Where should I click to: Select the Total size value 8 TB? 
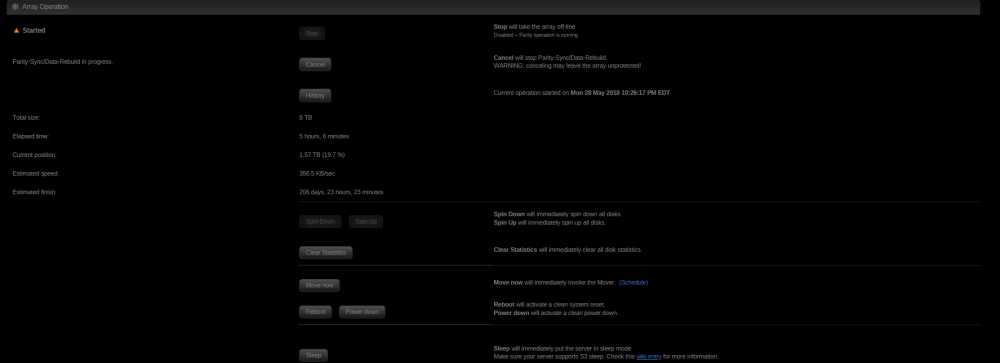(305, 118)
